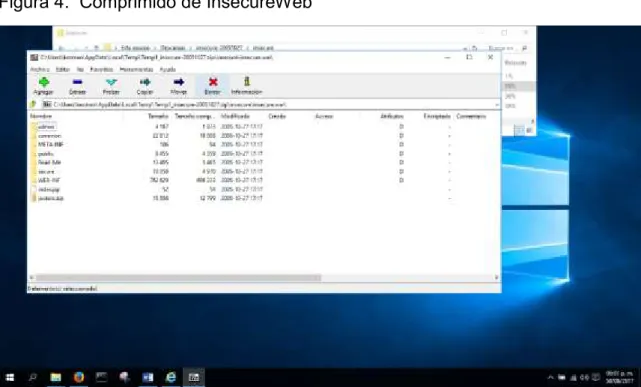Show hidden tray icons chevron
This screenshot has width=641, height=387.
(551, 378)
